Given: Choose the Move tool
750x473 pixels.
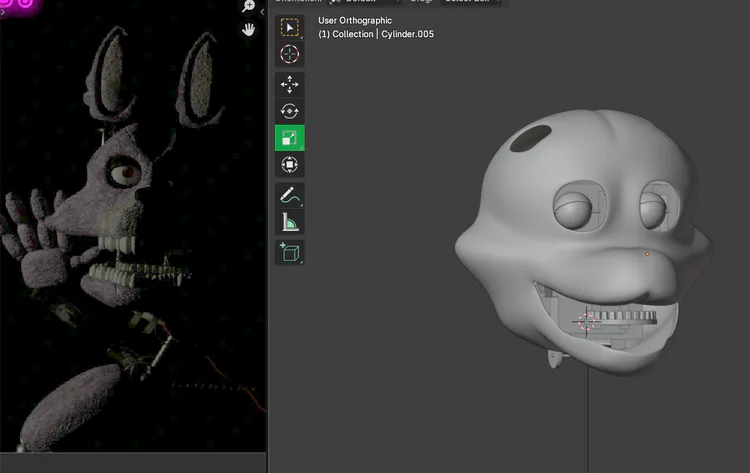Looking at the screenshot, I should point(289,84).
